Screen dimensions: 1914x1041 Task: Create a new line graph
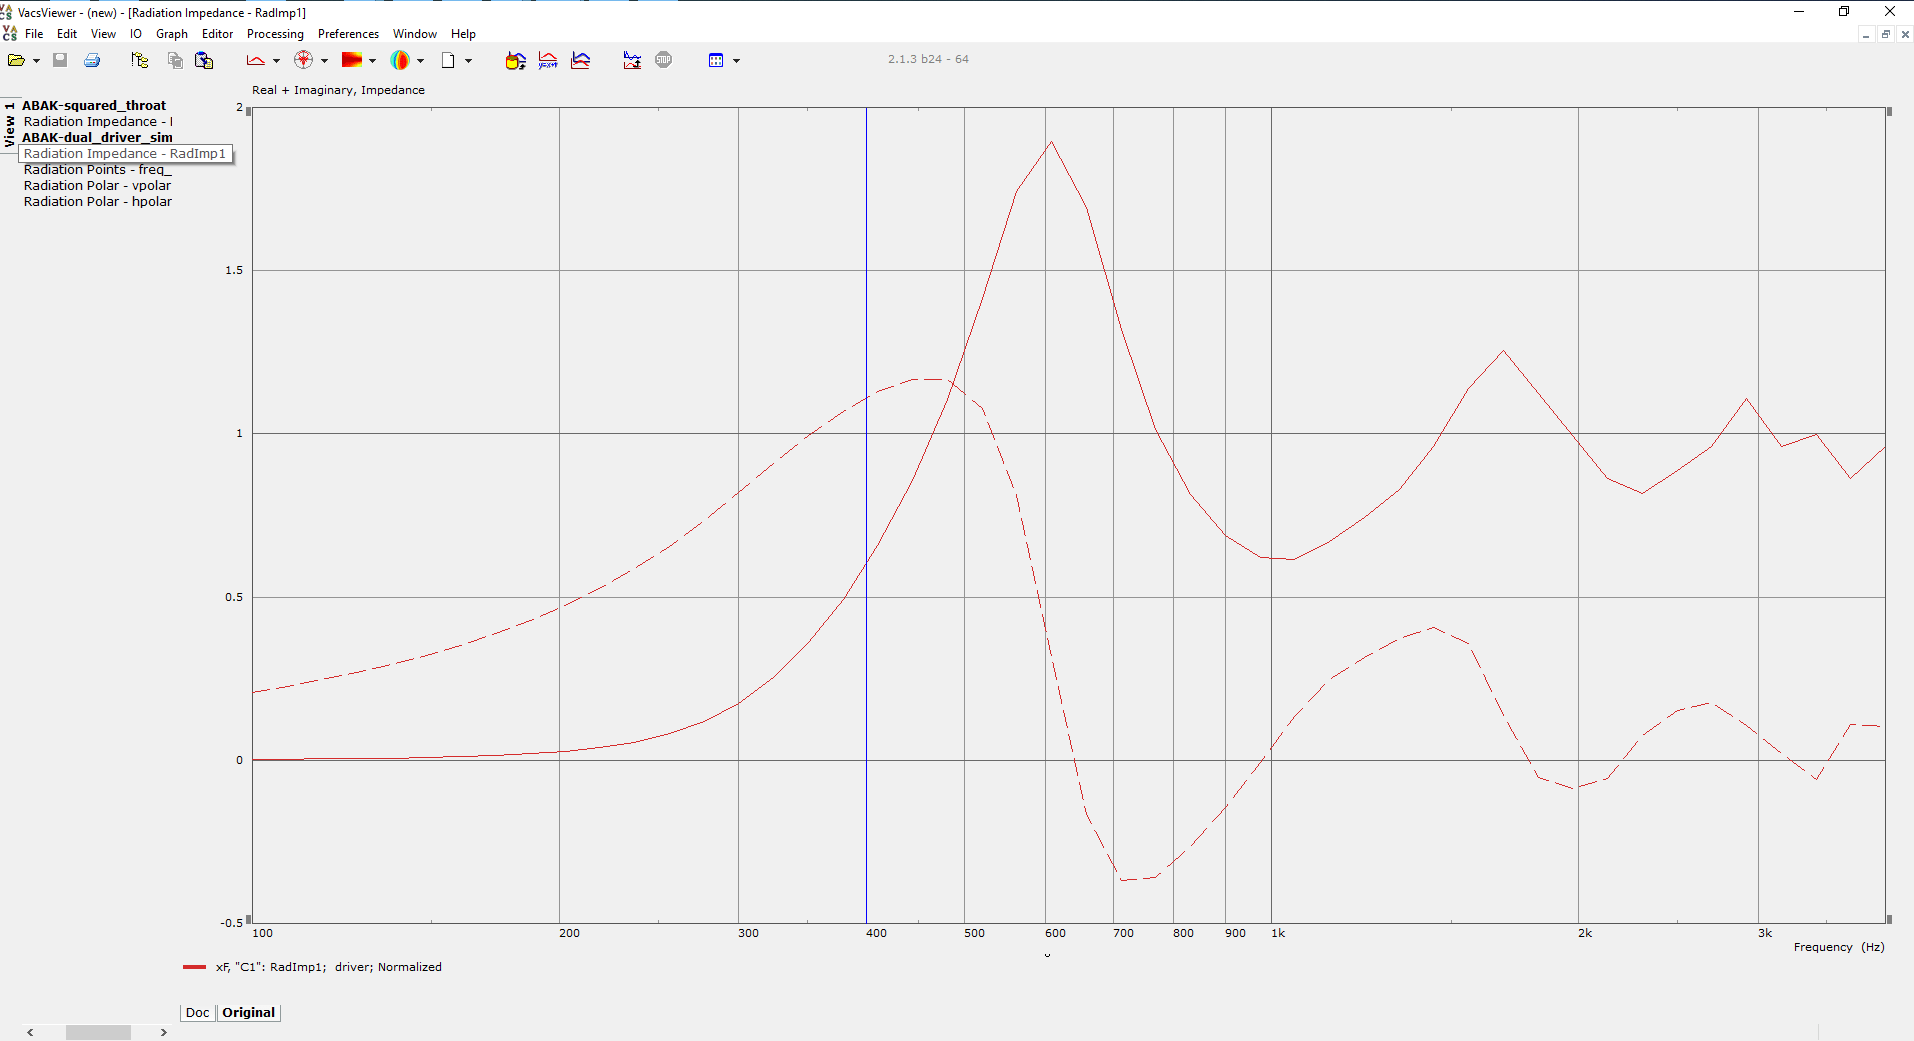256,61
